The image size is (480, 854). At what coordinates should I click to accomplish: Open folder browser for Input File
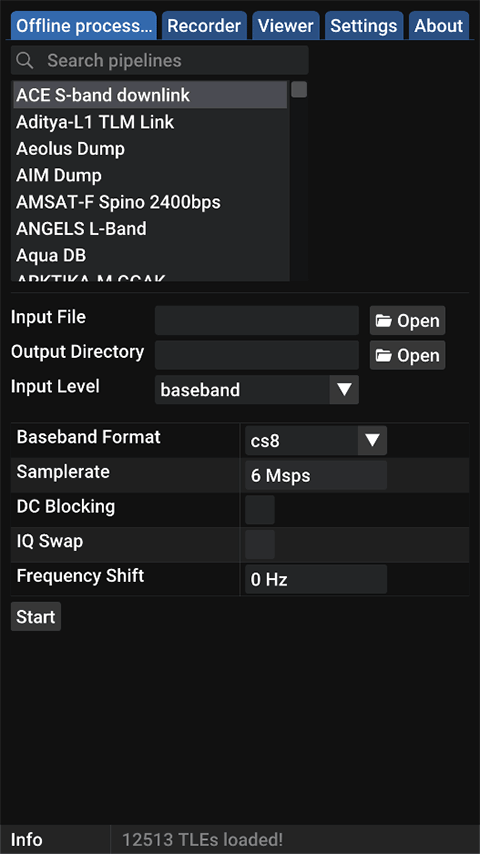click(407, 321)
